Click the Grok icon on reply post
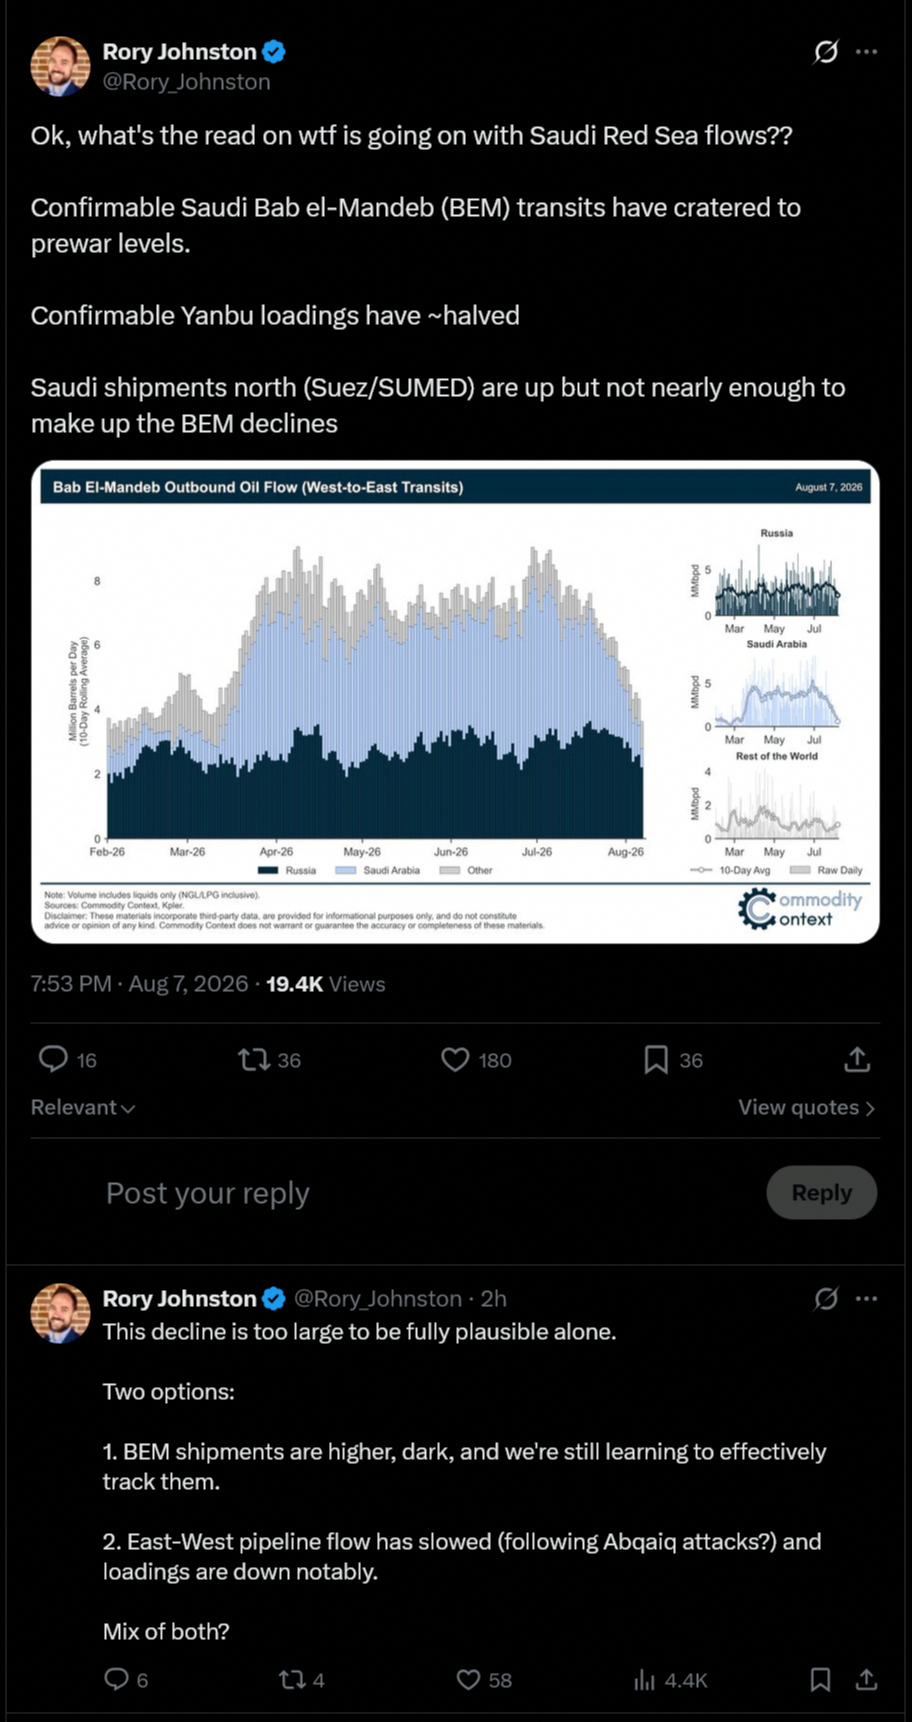The image size is (912, 1722). pyautogui.click(x=825, y=1298)
